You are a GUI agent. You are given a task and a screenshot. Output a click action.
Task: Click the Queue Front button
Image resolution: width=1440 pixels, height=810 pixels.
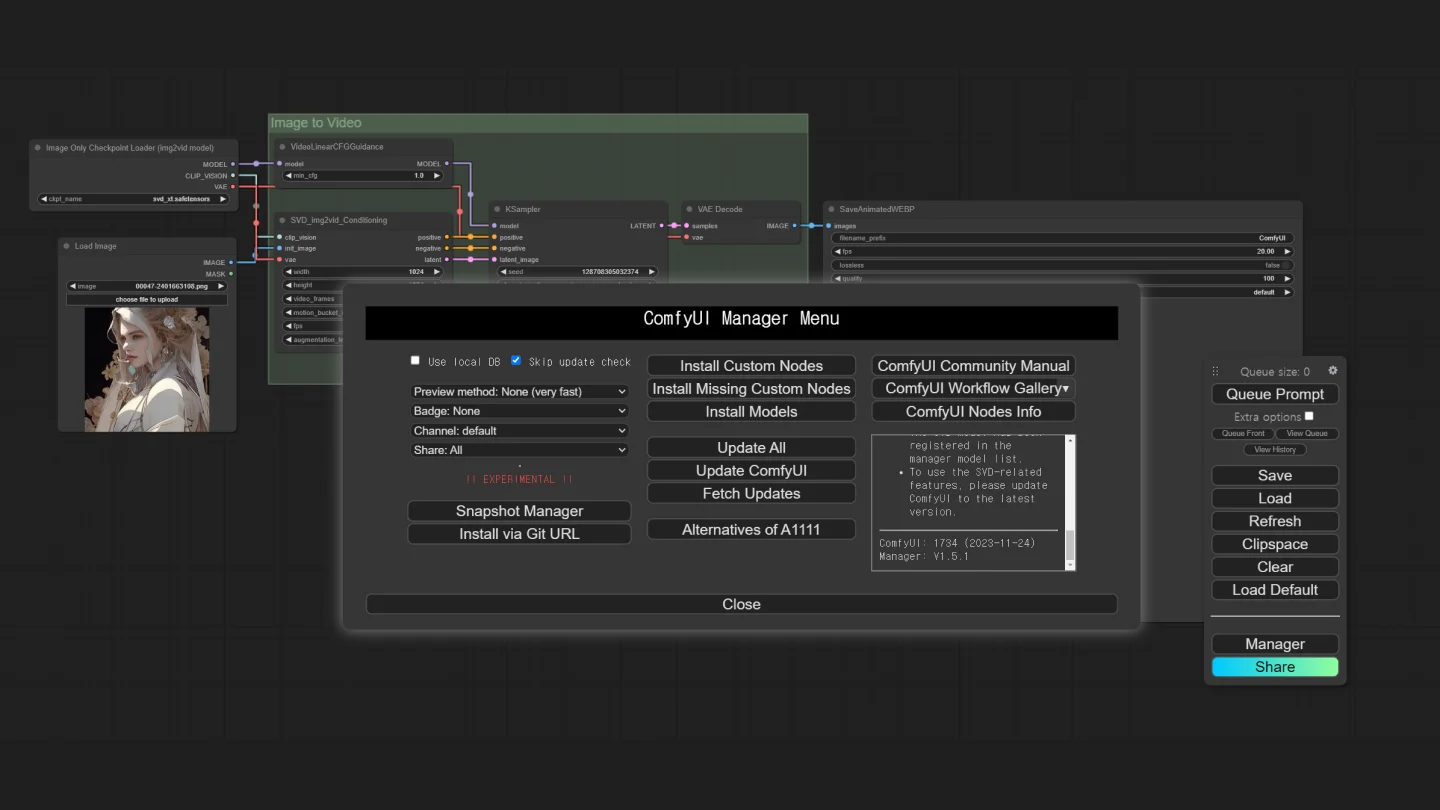click(x=1243, y=434)
